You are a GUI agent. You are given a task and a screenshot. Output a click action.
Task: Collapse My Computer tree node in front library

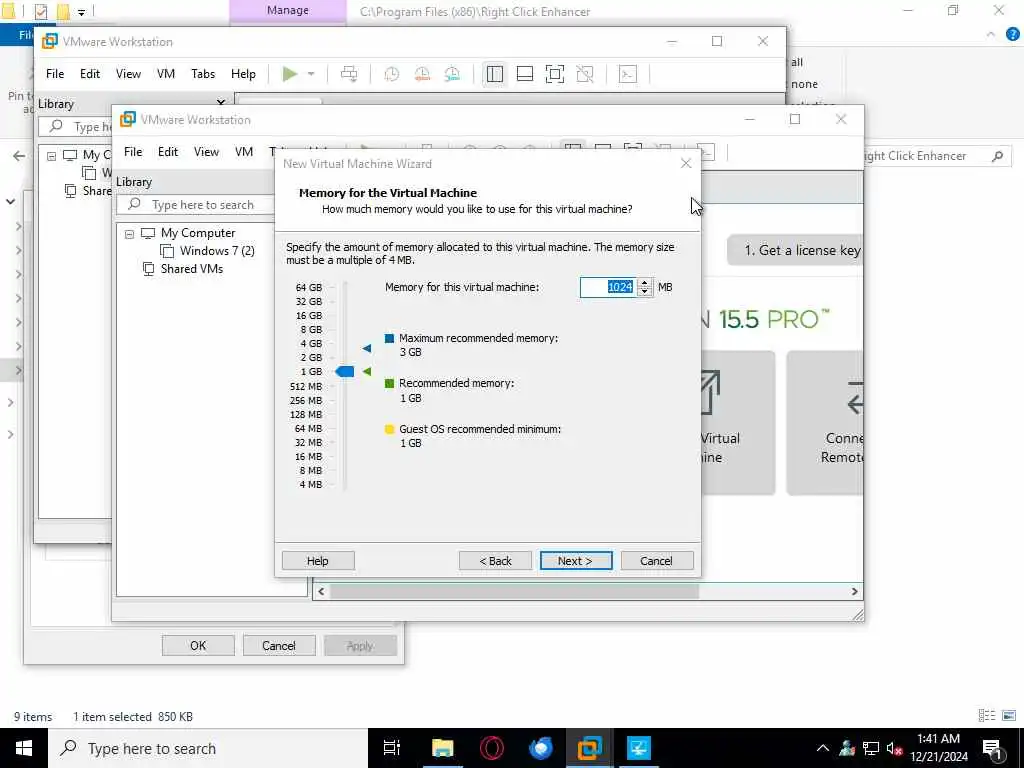(129, 234)
